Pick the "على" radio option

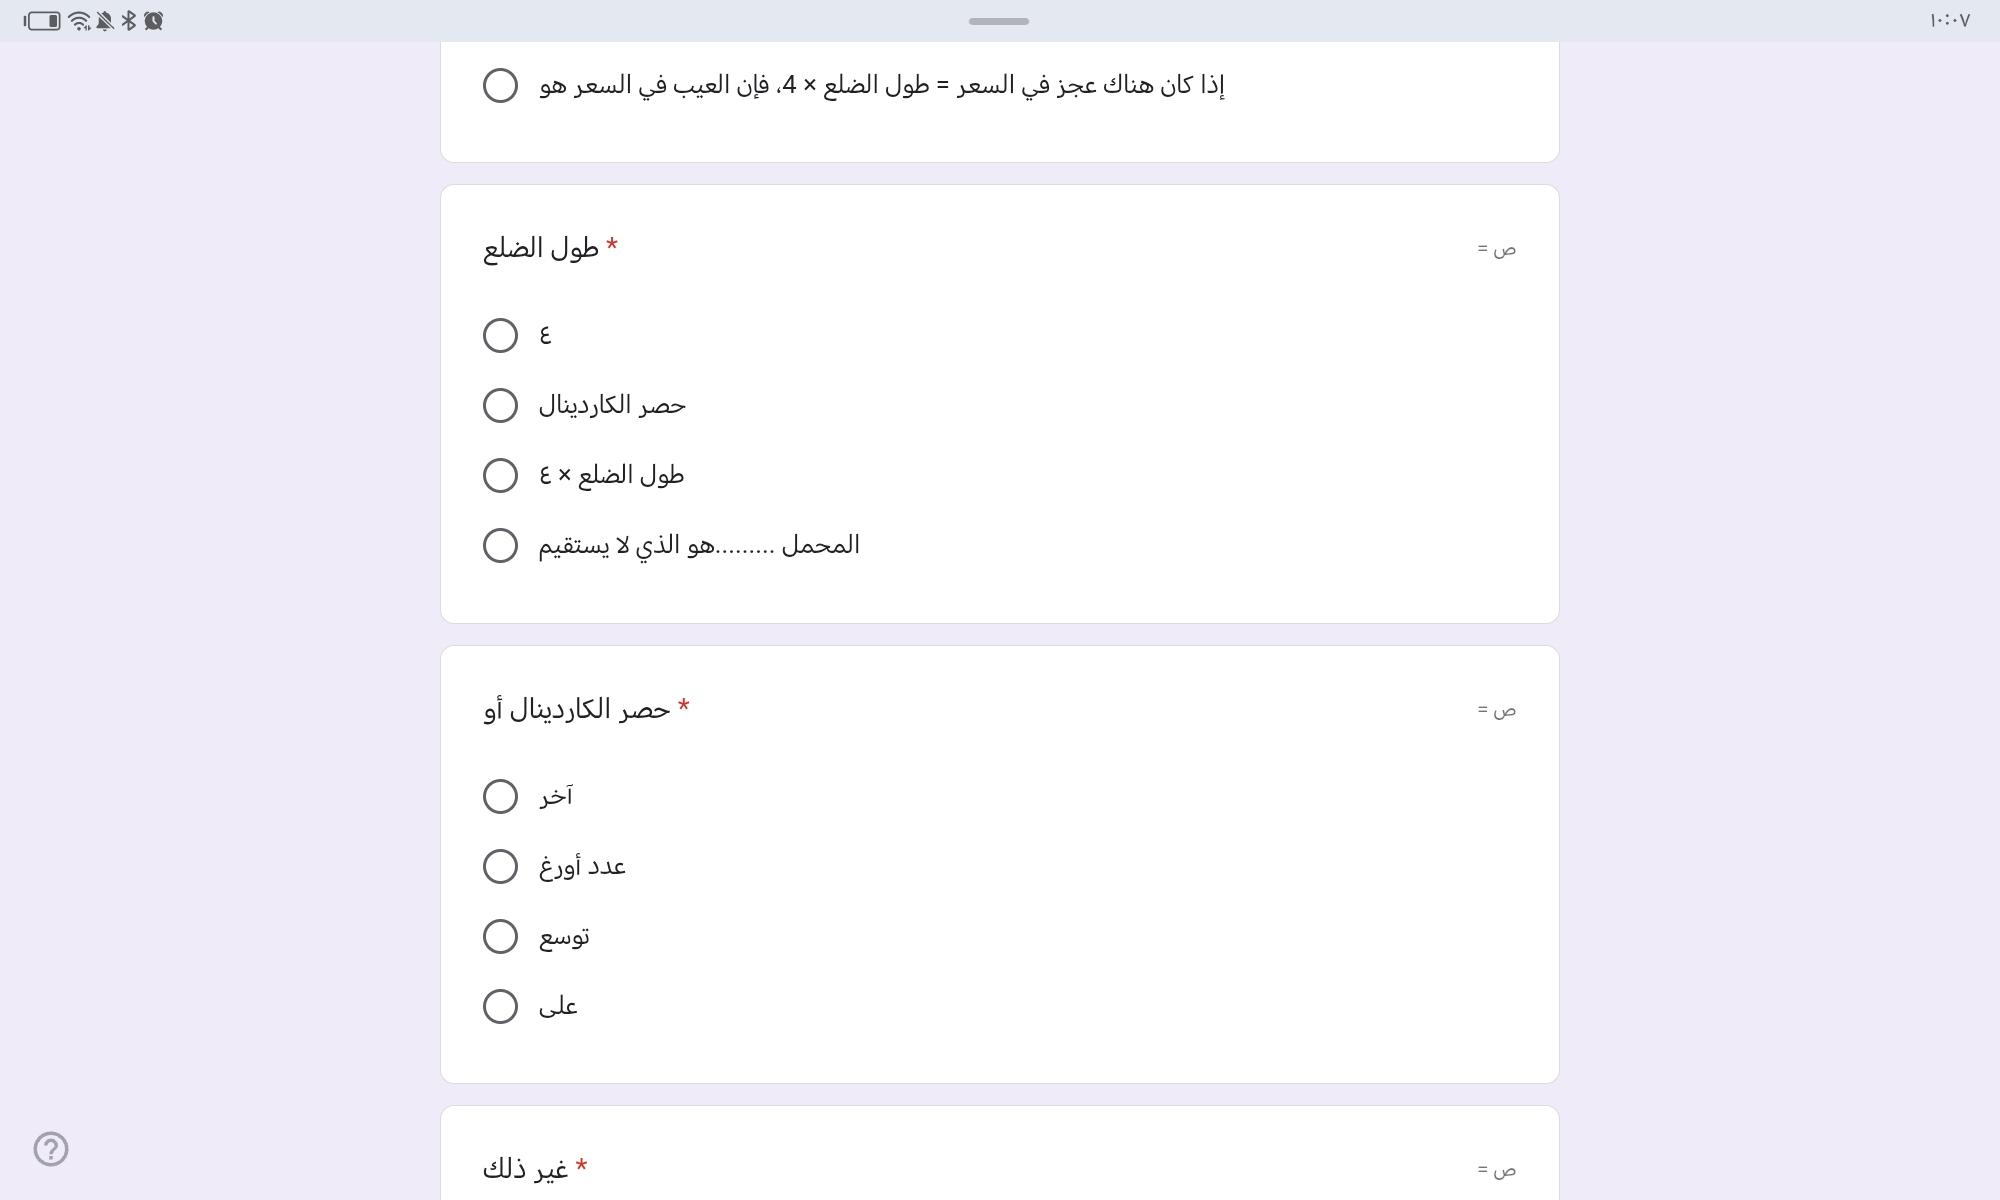[500, 1006]
